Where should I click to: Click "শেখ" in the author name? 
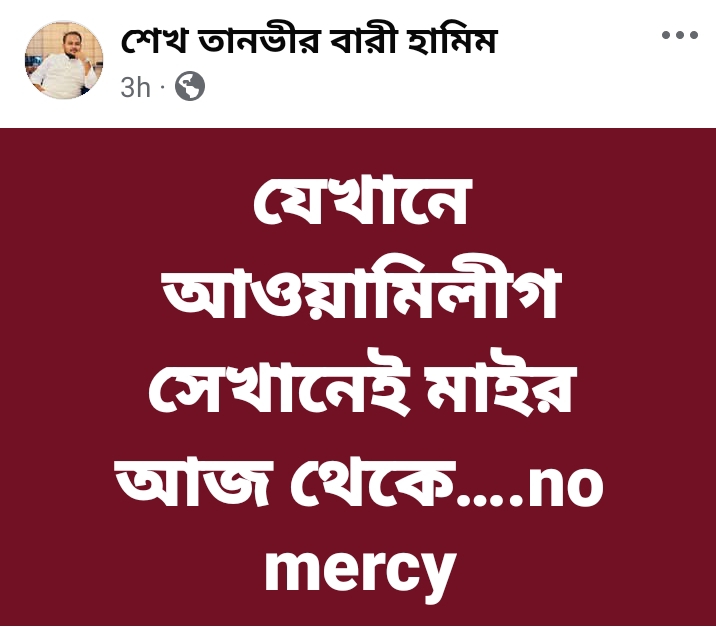(x=153, y=40)
